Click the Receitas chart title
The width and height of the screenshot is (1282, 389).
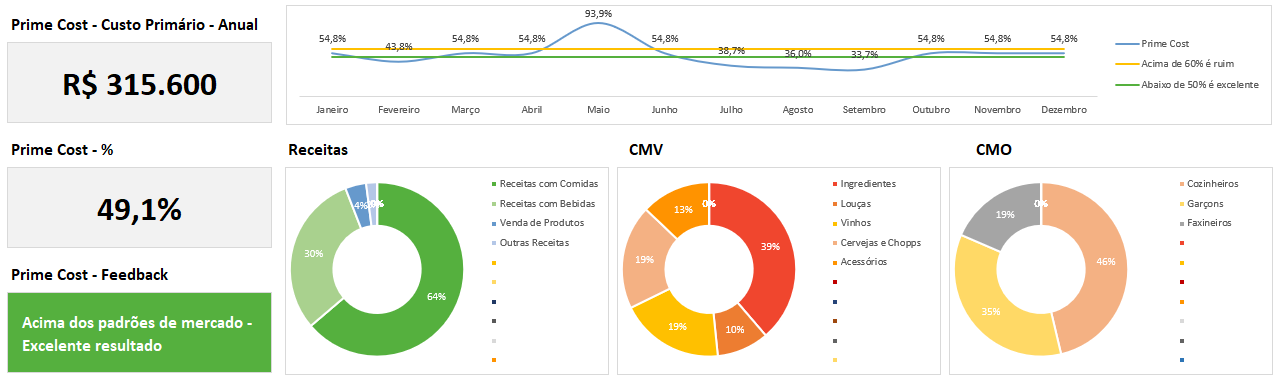click(318, 150)
